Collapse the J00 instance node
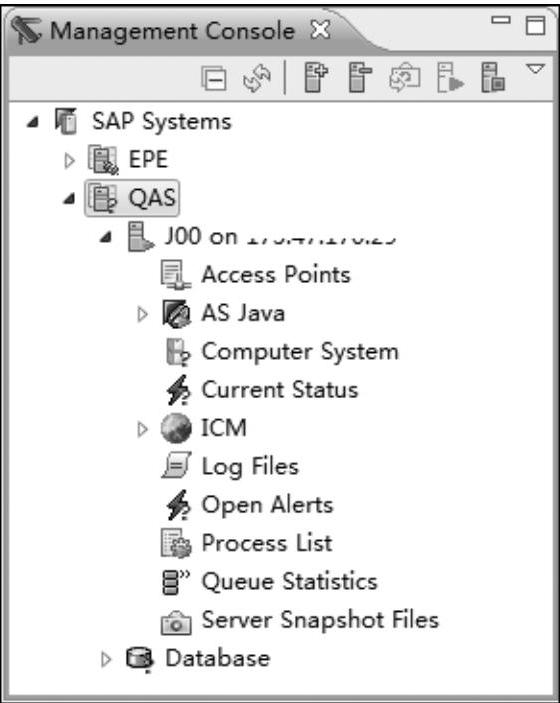 [x=105, y=237]
